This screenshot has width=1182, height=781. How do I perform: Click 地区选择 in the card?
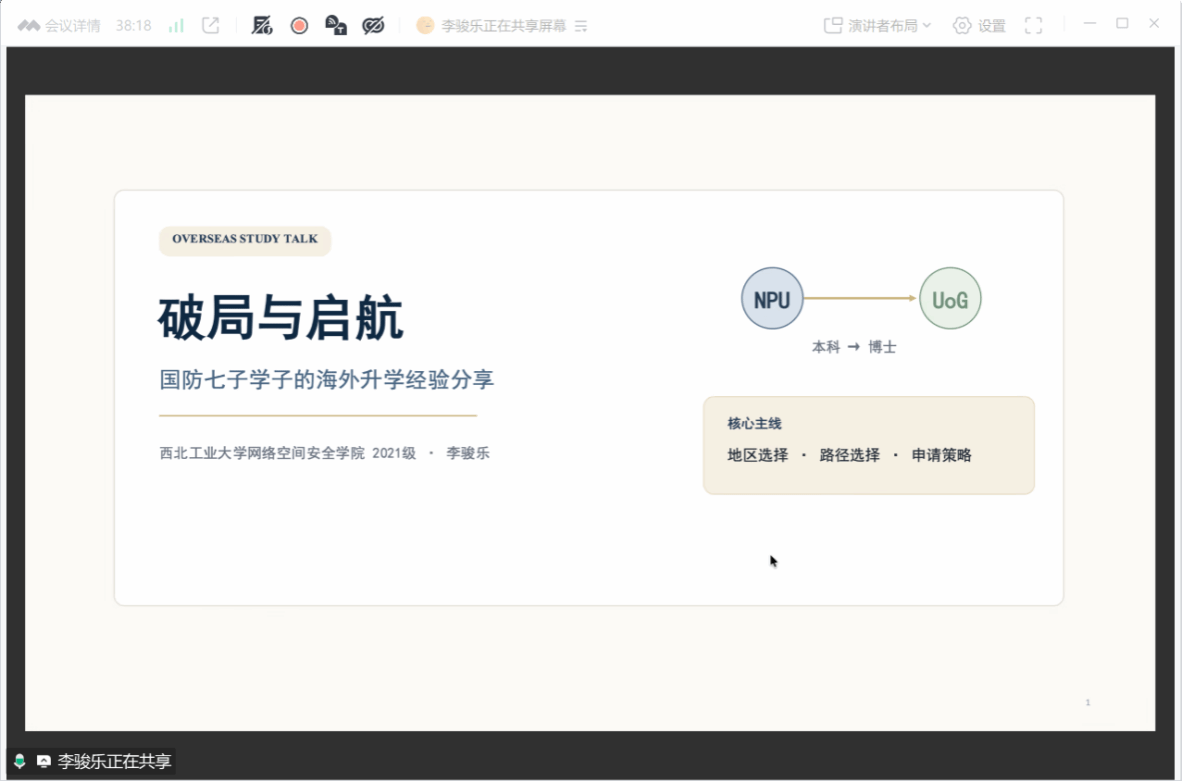[x=758, y=455]
